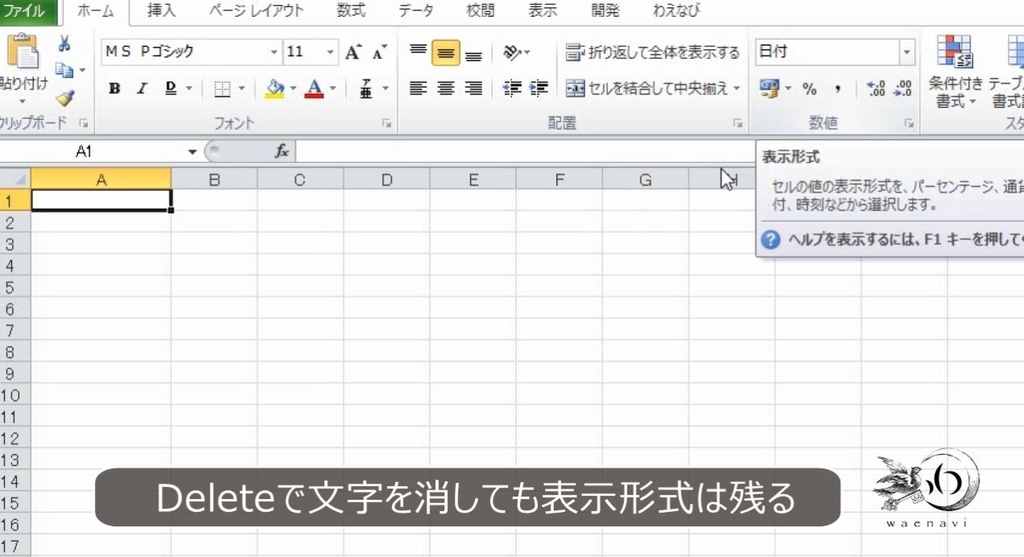Image resolution: width=1024 pixels, height=557 pixels.
Task: Open the fill color dropdown arrow
Action: pyautogui.click(x=293, y=88)
